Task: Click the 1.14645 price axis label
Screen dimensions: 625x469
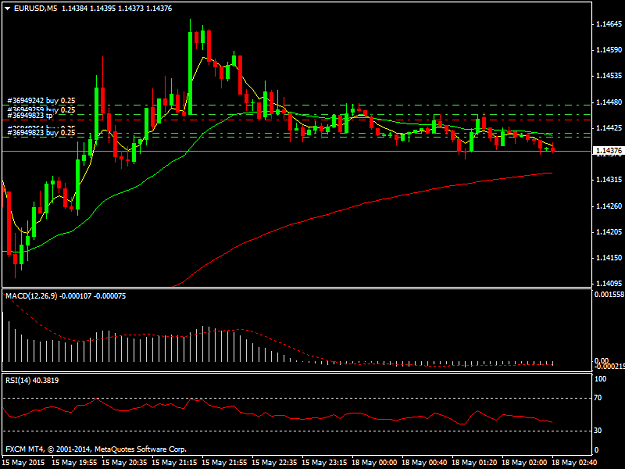Action: pyautogui.click(x=609, y=24)
